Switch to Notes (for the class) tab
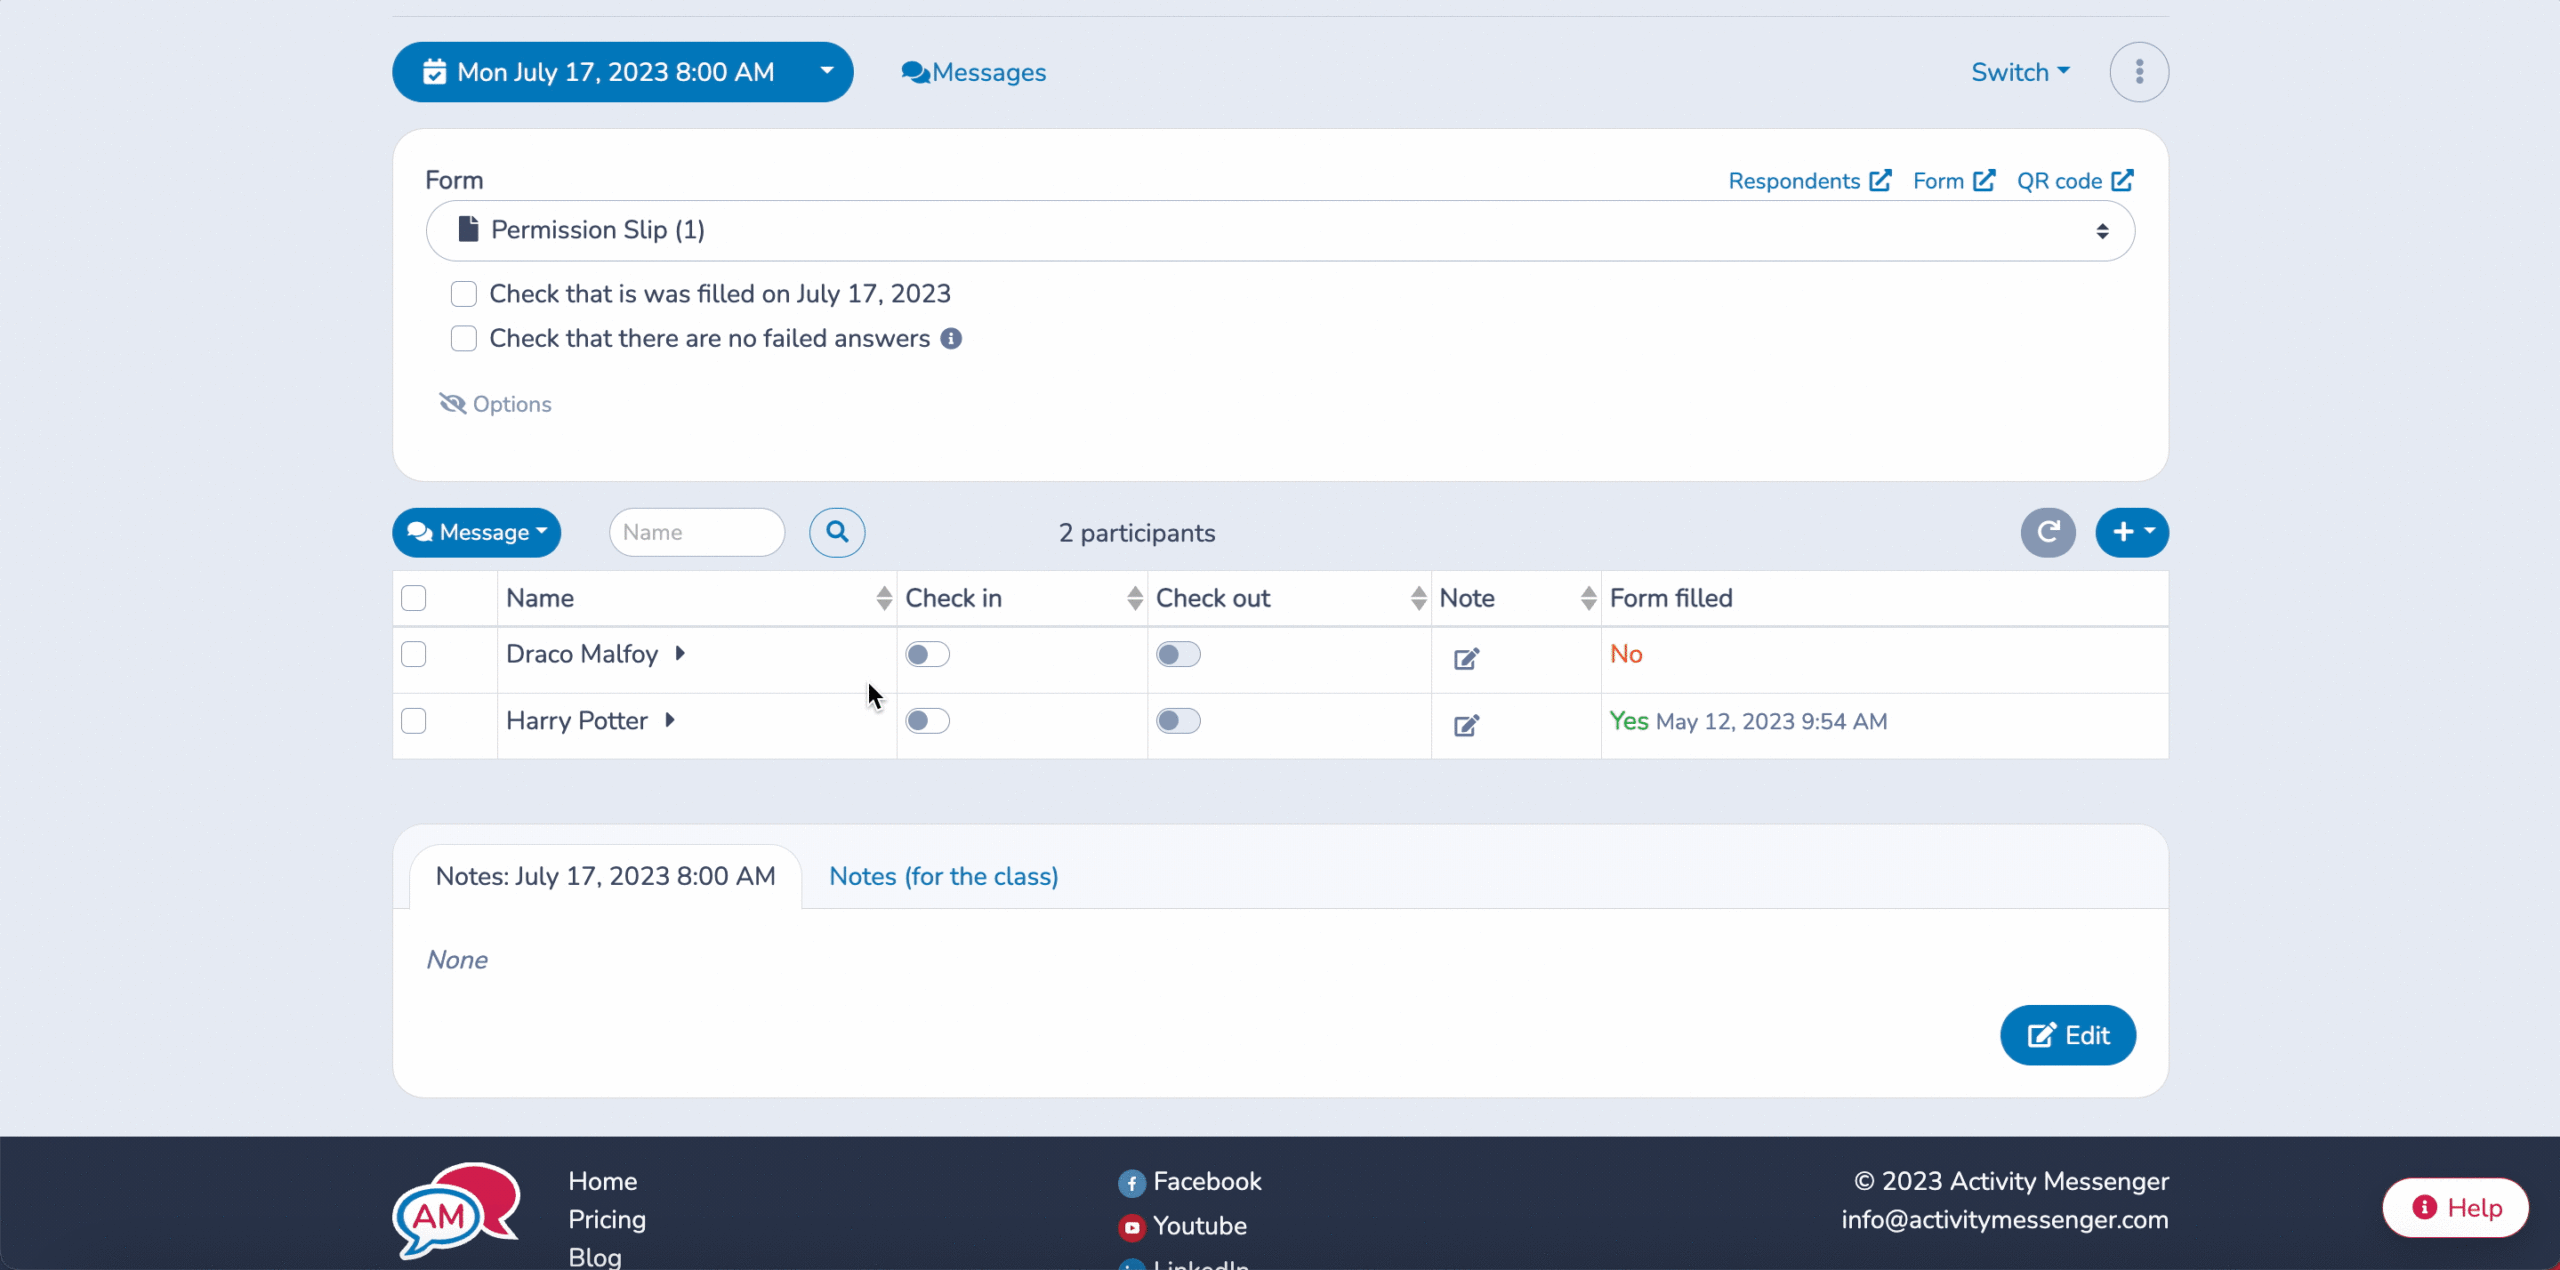Screen dimensions: 2560x1270 pos(943,877)
